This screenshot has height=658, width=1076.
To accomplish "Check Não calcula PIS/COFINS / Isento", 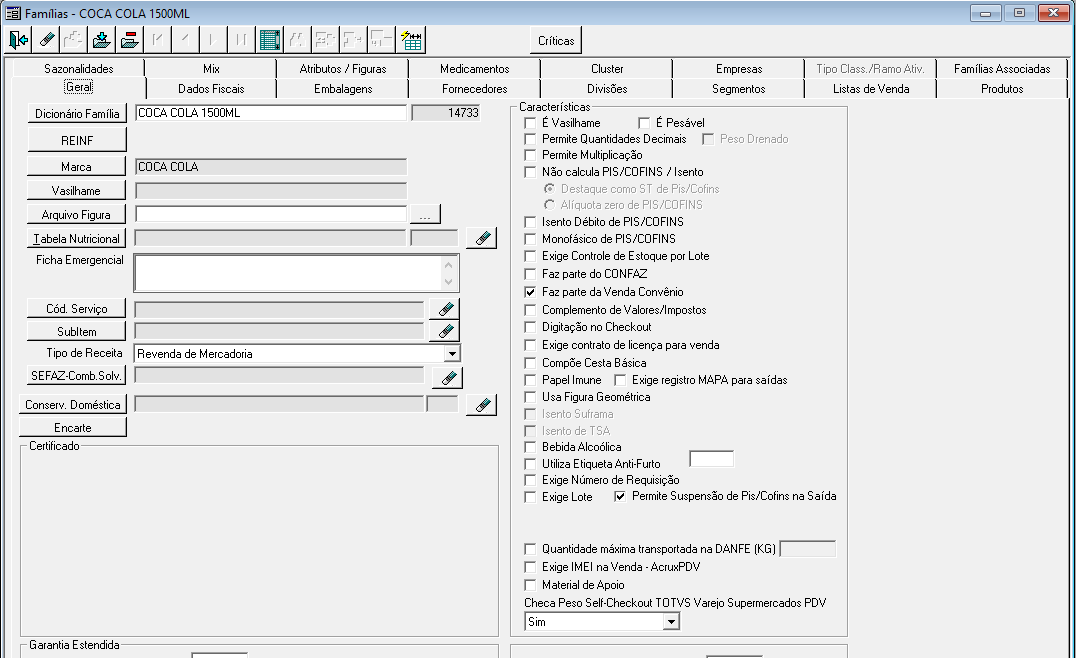I will click(530, 172).
